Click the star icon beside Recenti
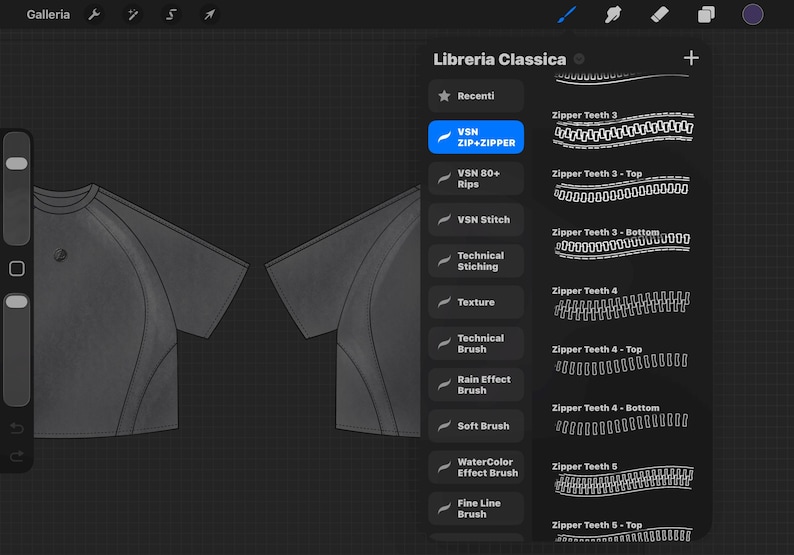This screenshot has width=794, height=555. (x=444, y=96)
